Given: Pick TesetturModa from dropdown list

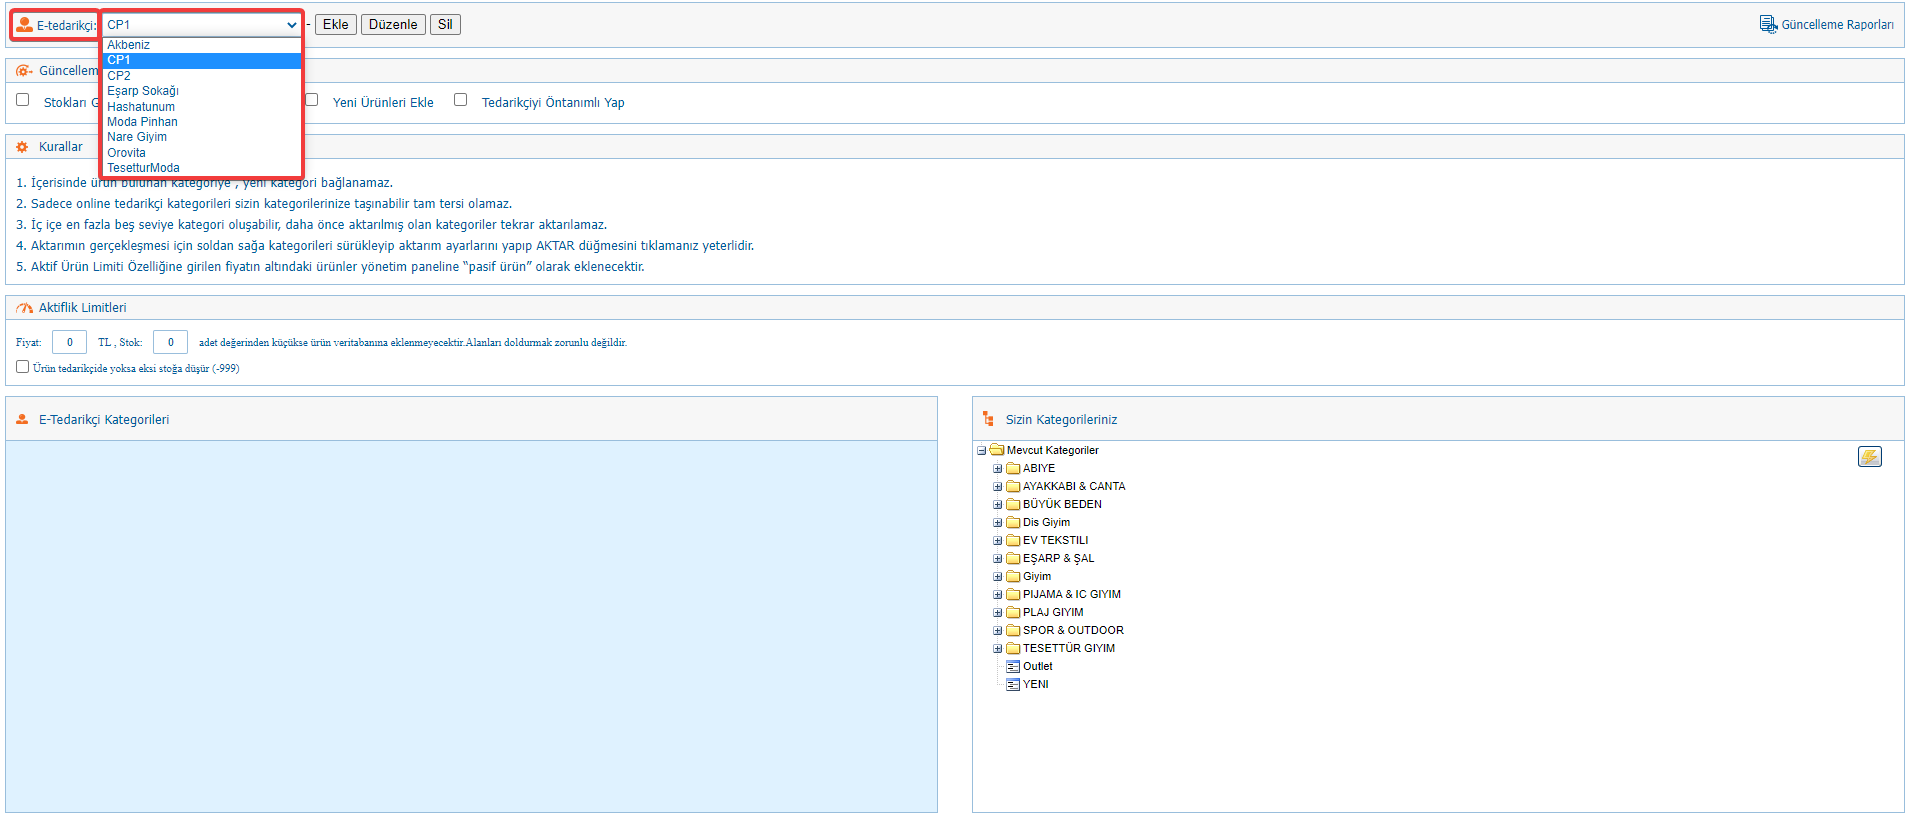Looking at the screenshot, I should 203,168.
